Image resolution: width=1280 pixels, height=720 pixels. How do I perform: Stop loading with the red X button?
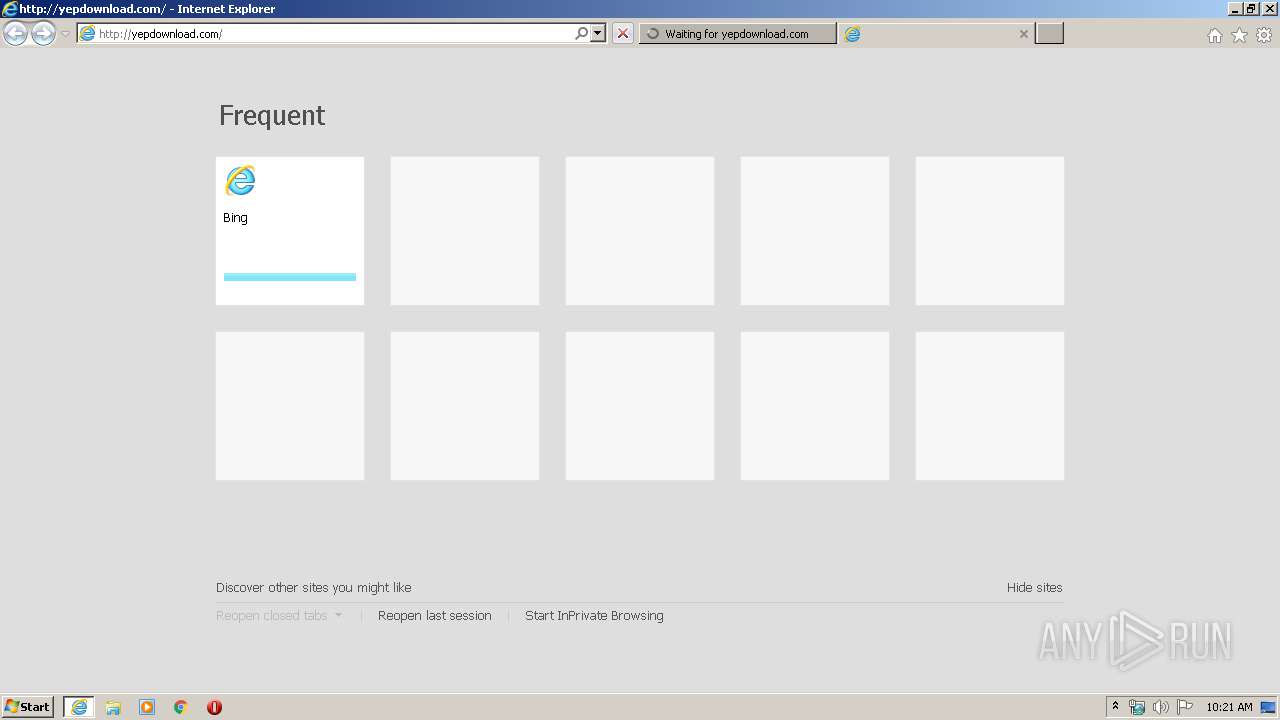coord(623,34)
